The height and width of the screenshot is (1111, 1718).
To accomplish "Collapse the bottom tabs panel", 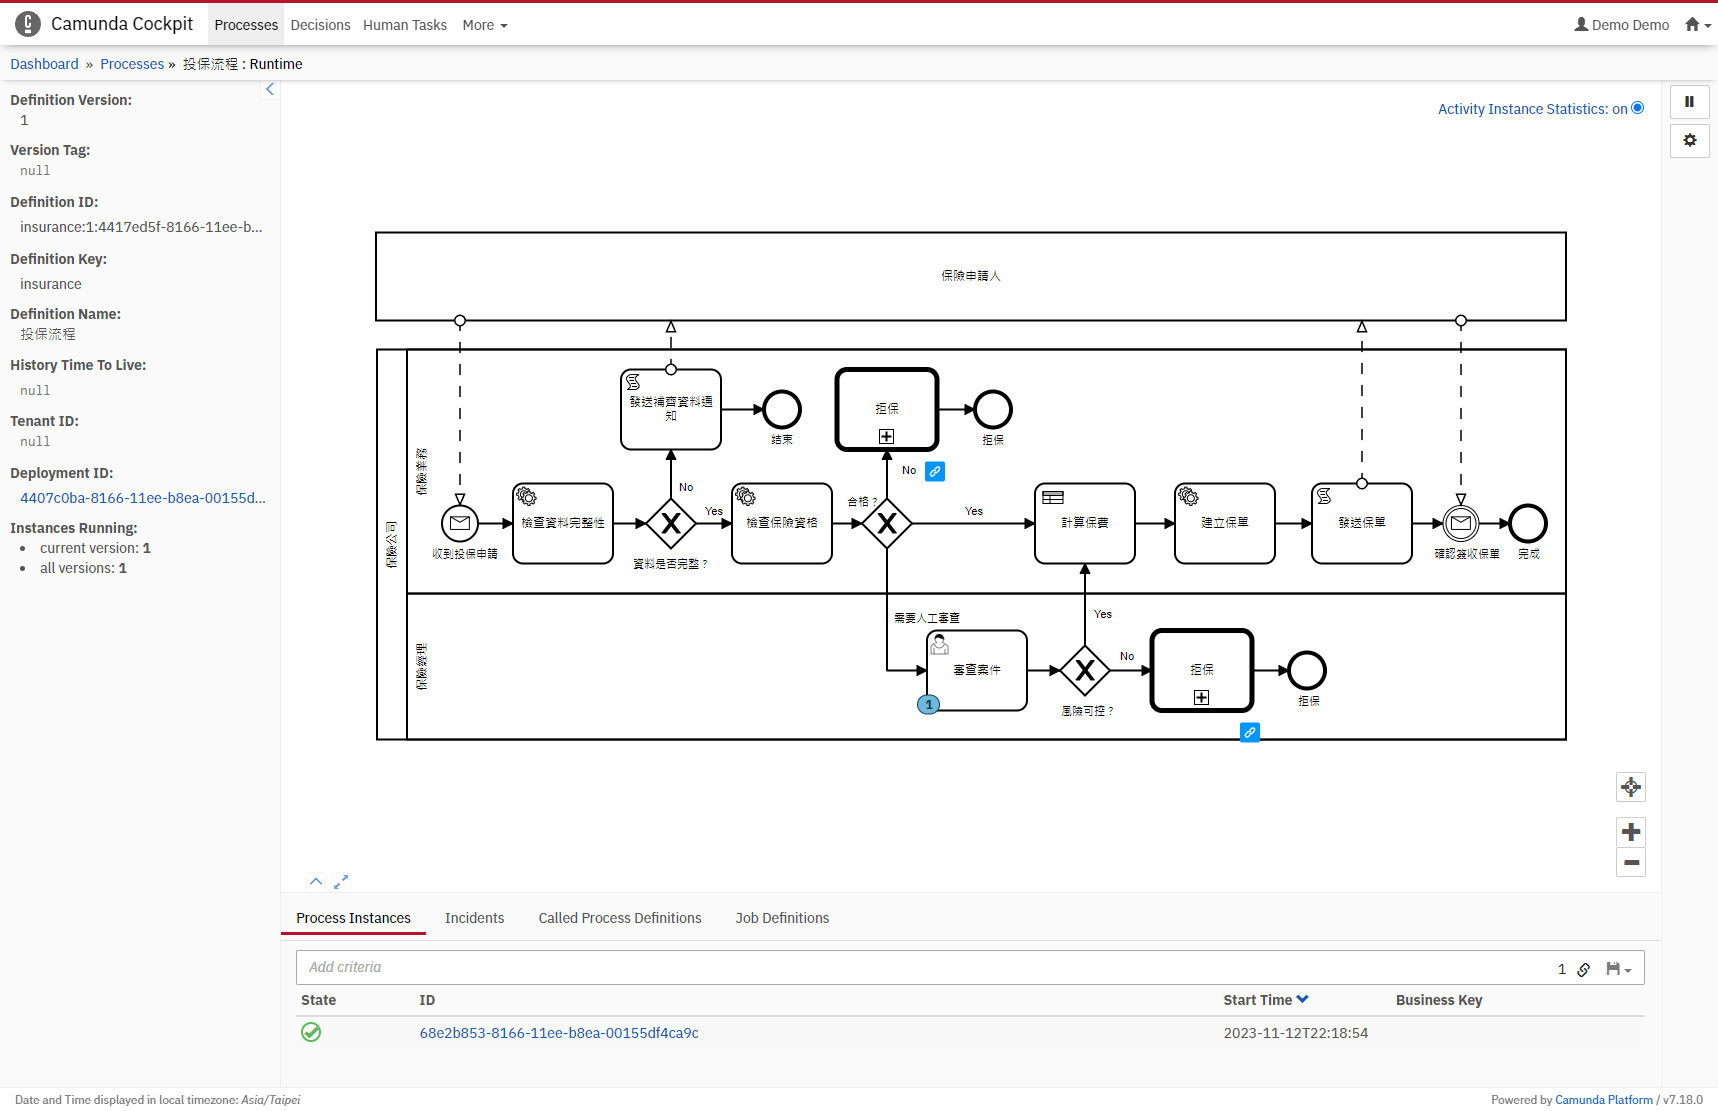I will tap(316, 881).
